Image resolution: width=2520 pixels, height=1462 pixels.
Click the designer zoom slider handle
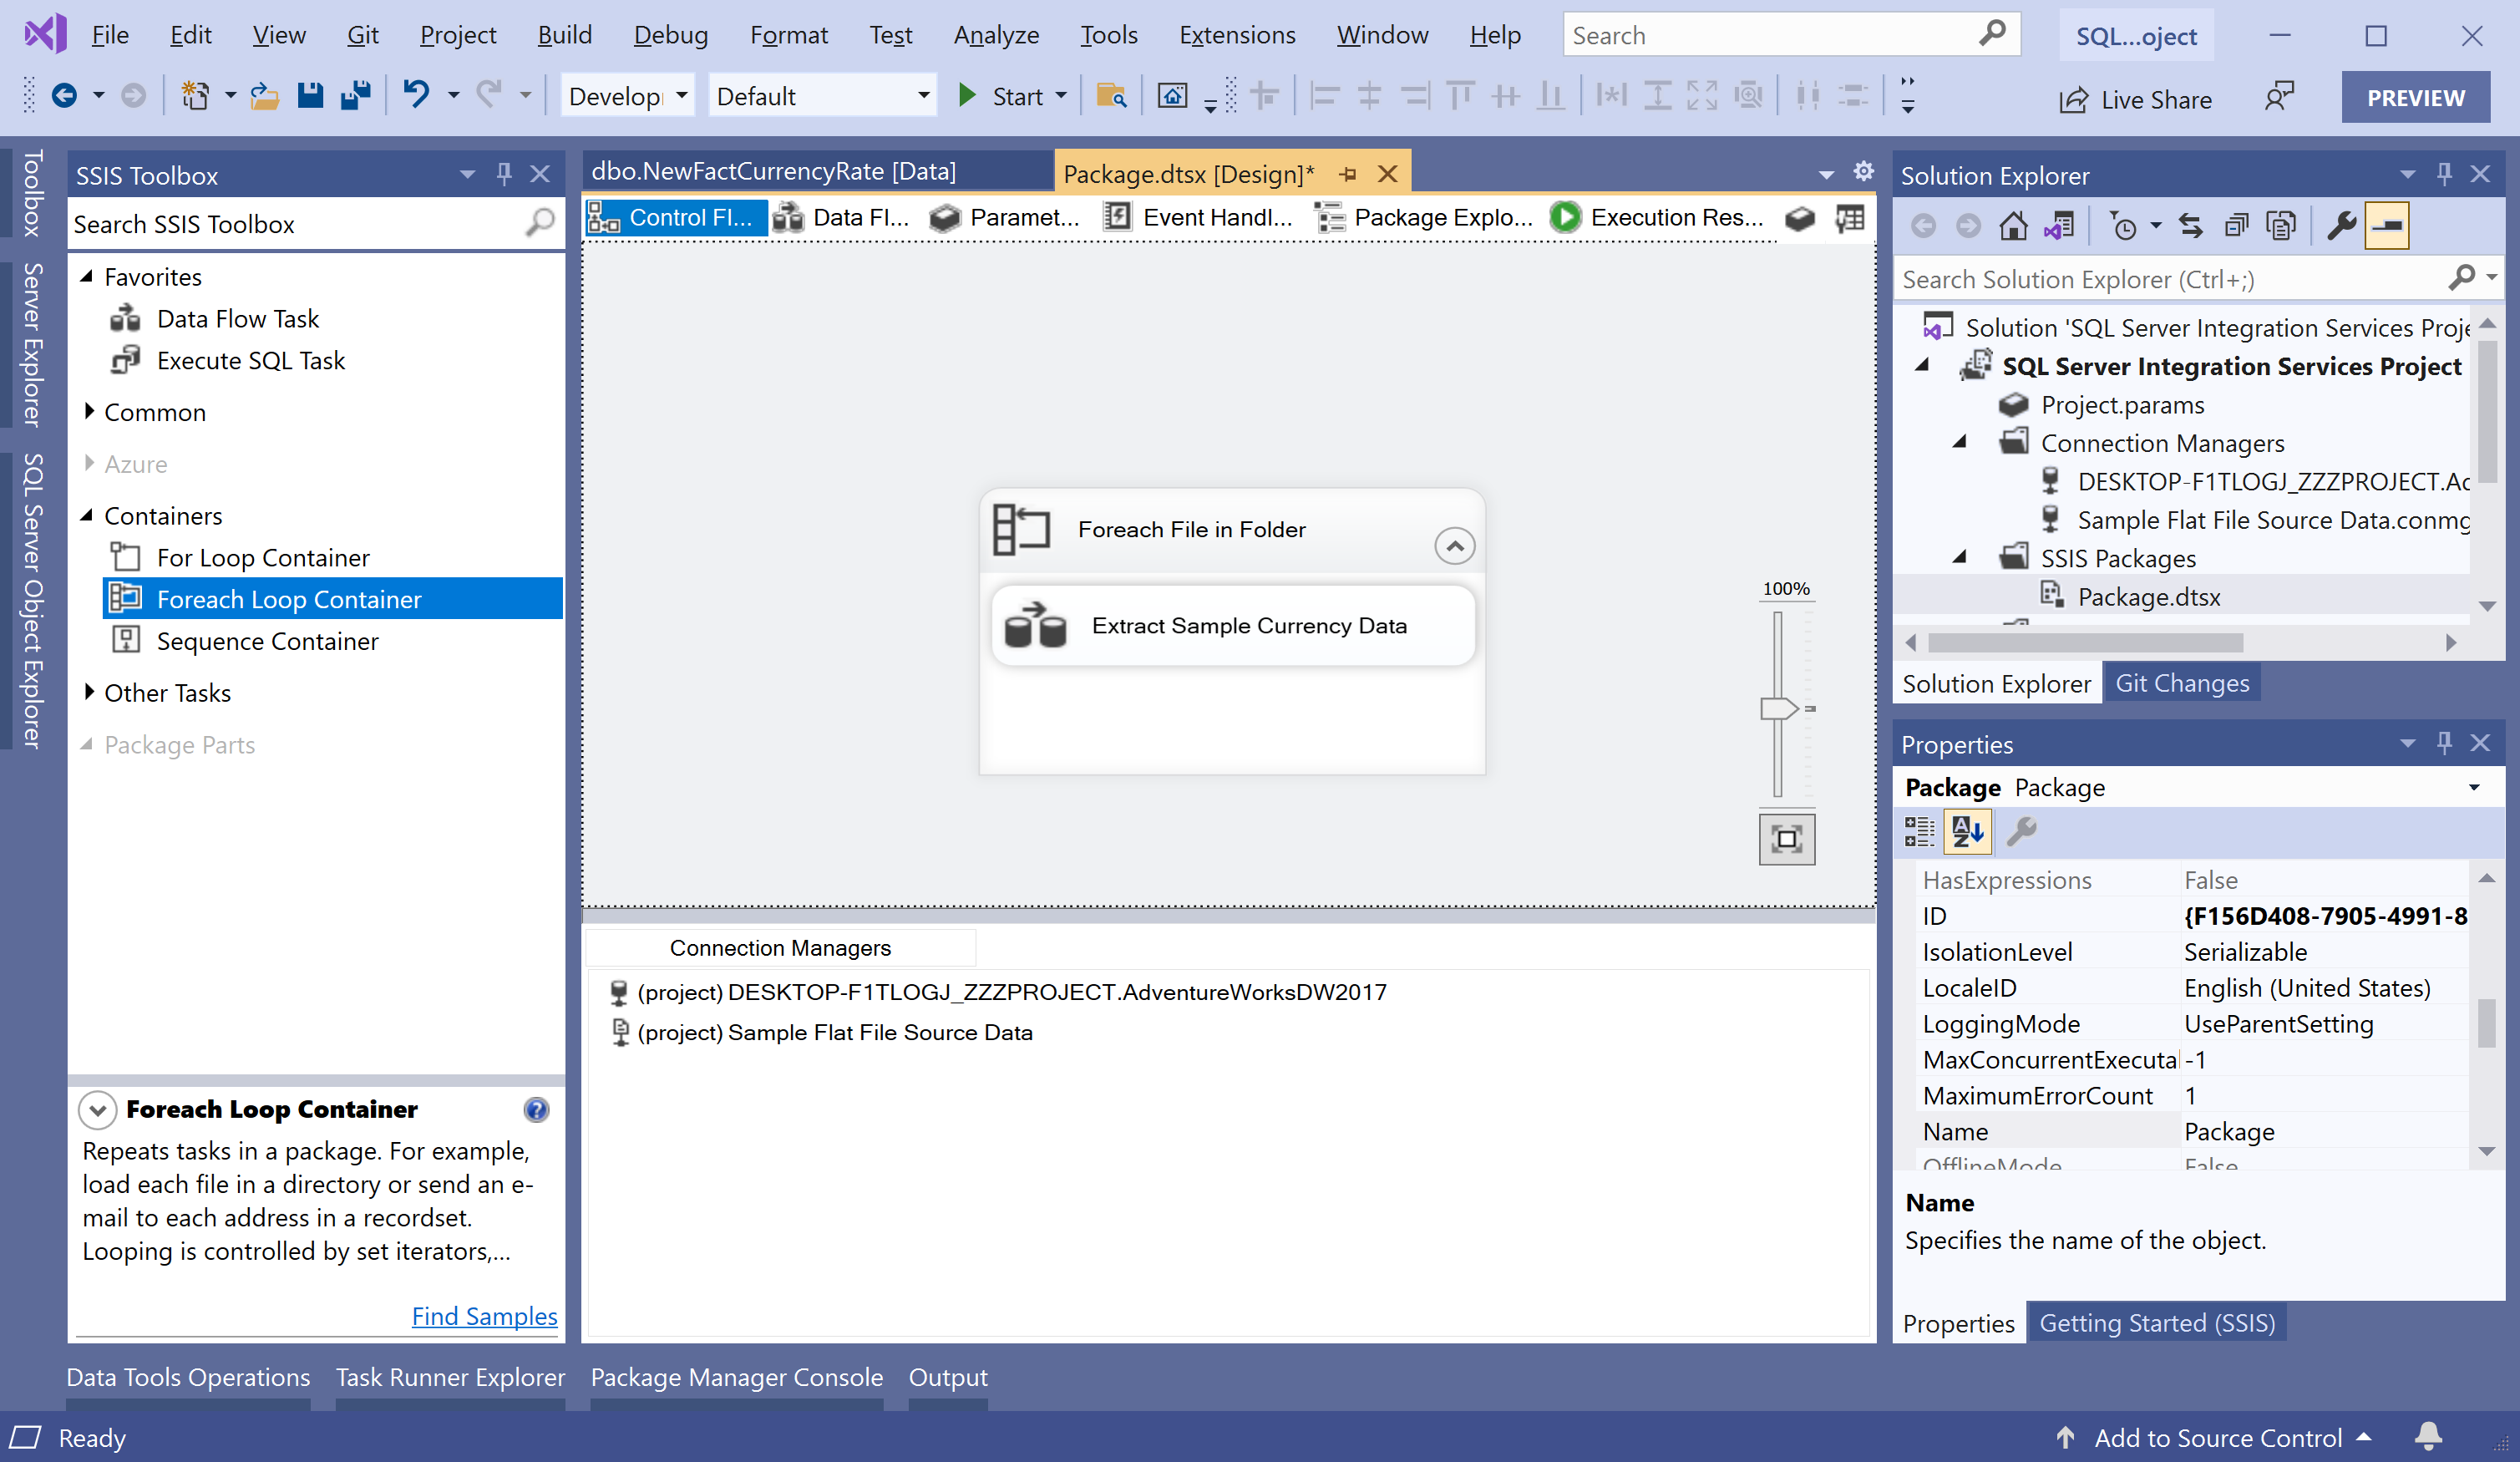(x=1779, y=708)
